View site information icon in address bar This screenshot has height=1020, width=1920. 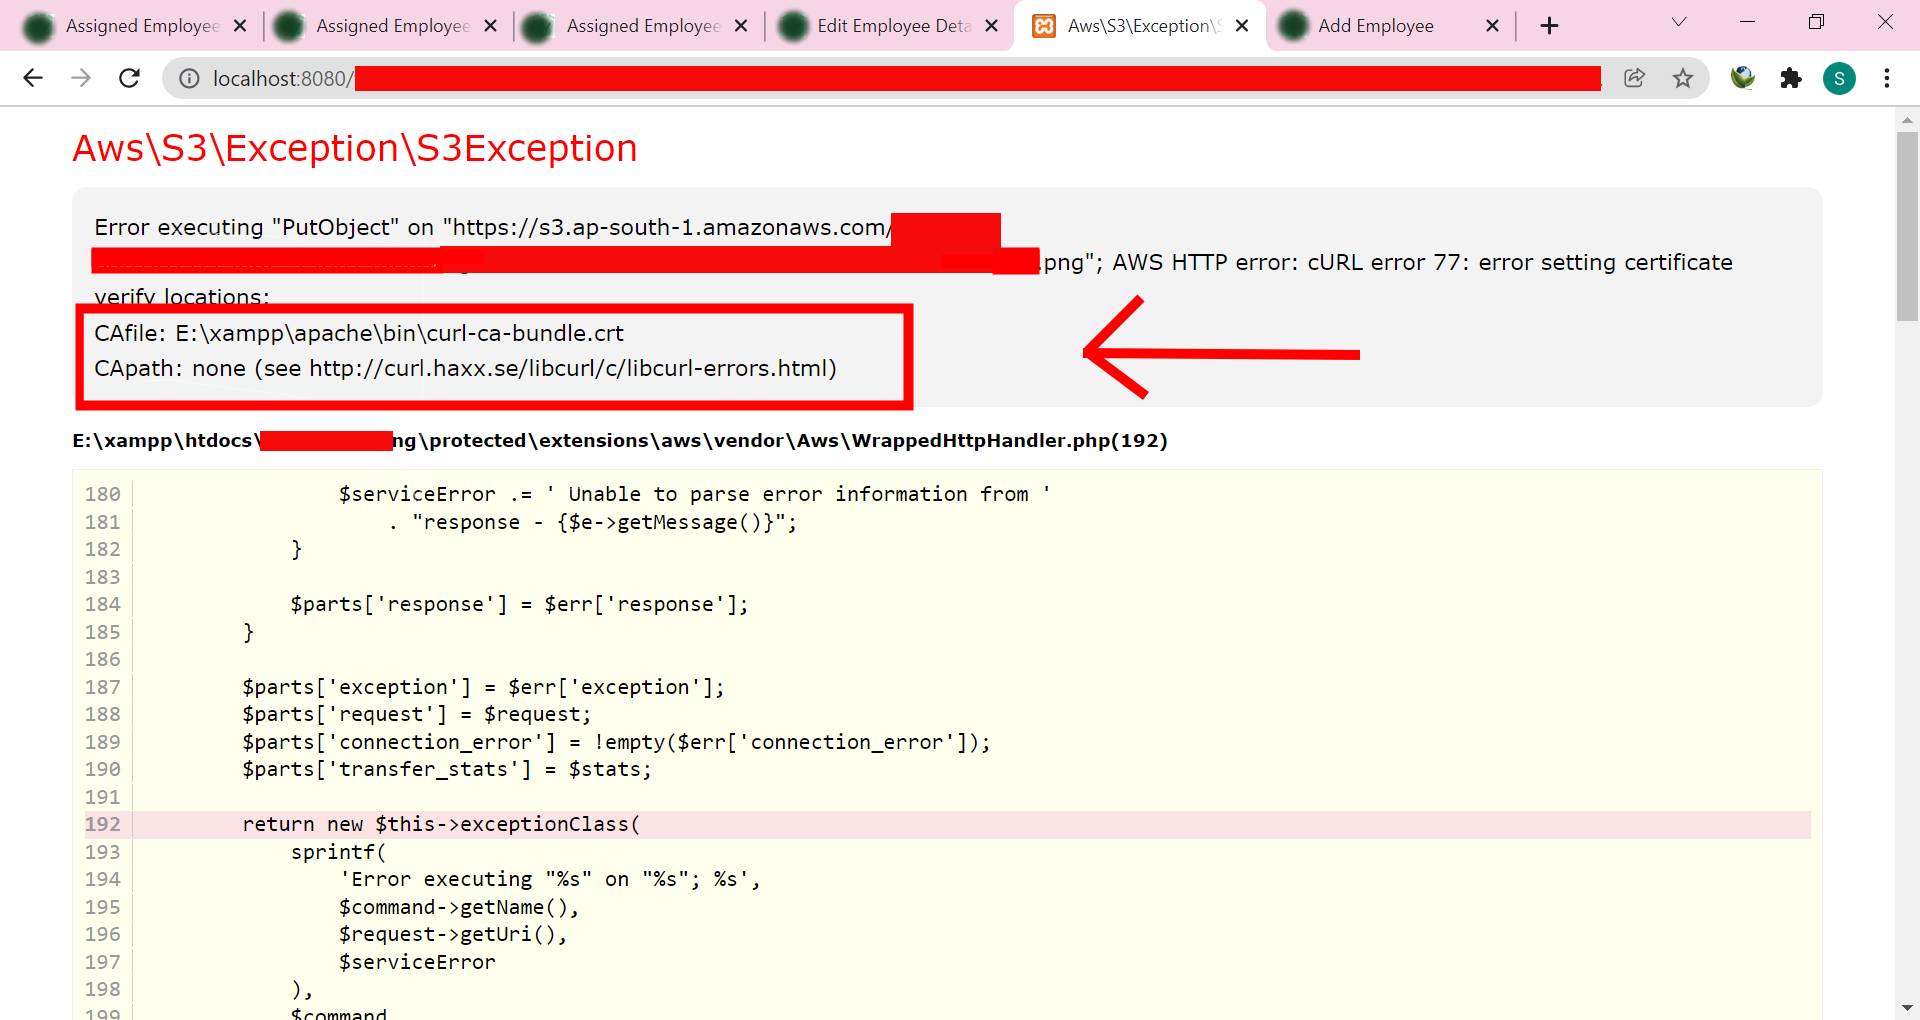point(189,78)
